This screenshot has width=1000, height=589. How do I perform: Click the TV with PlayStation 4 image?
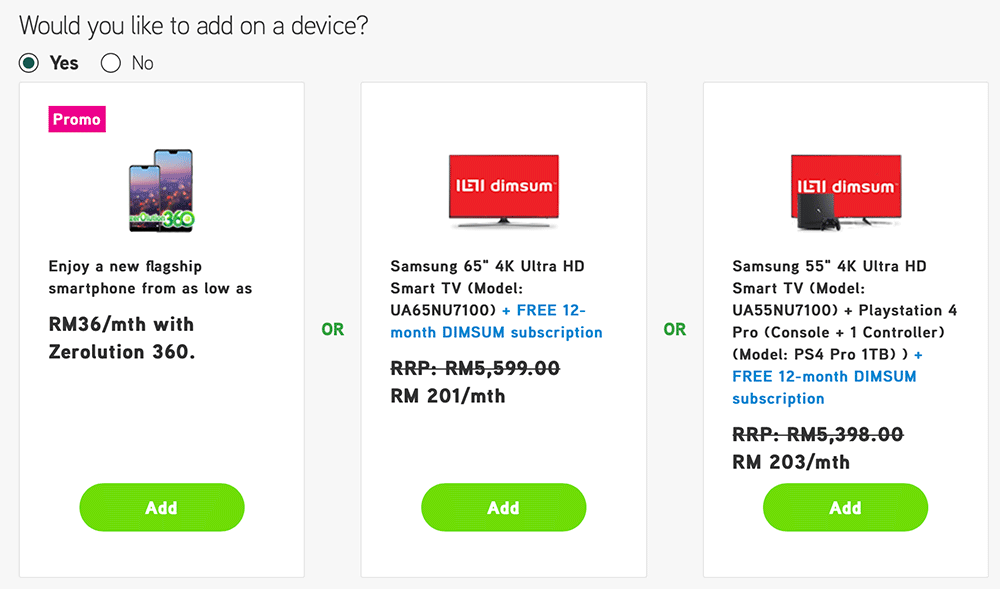click(845, 193)
